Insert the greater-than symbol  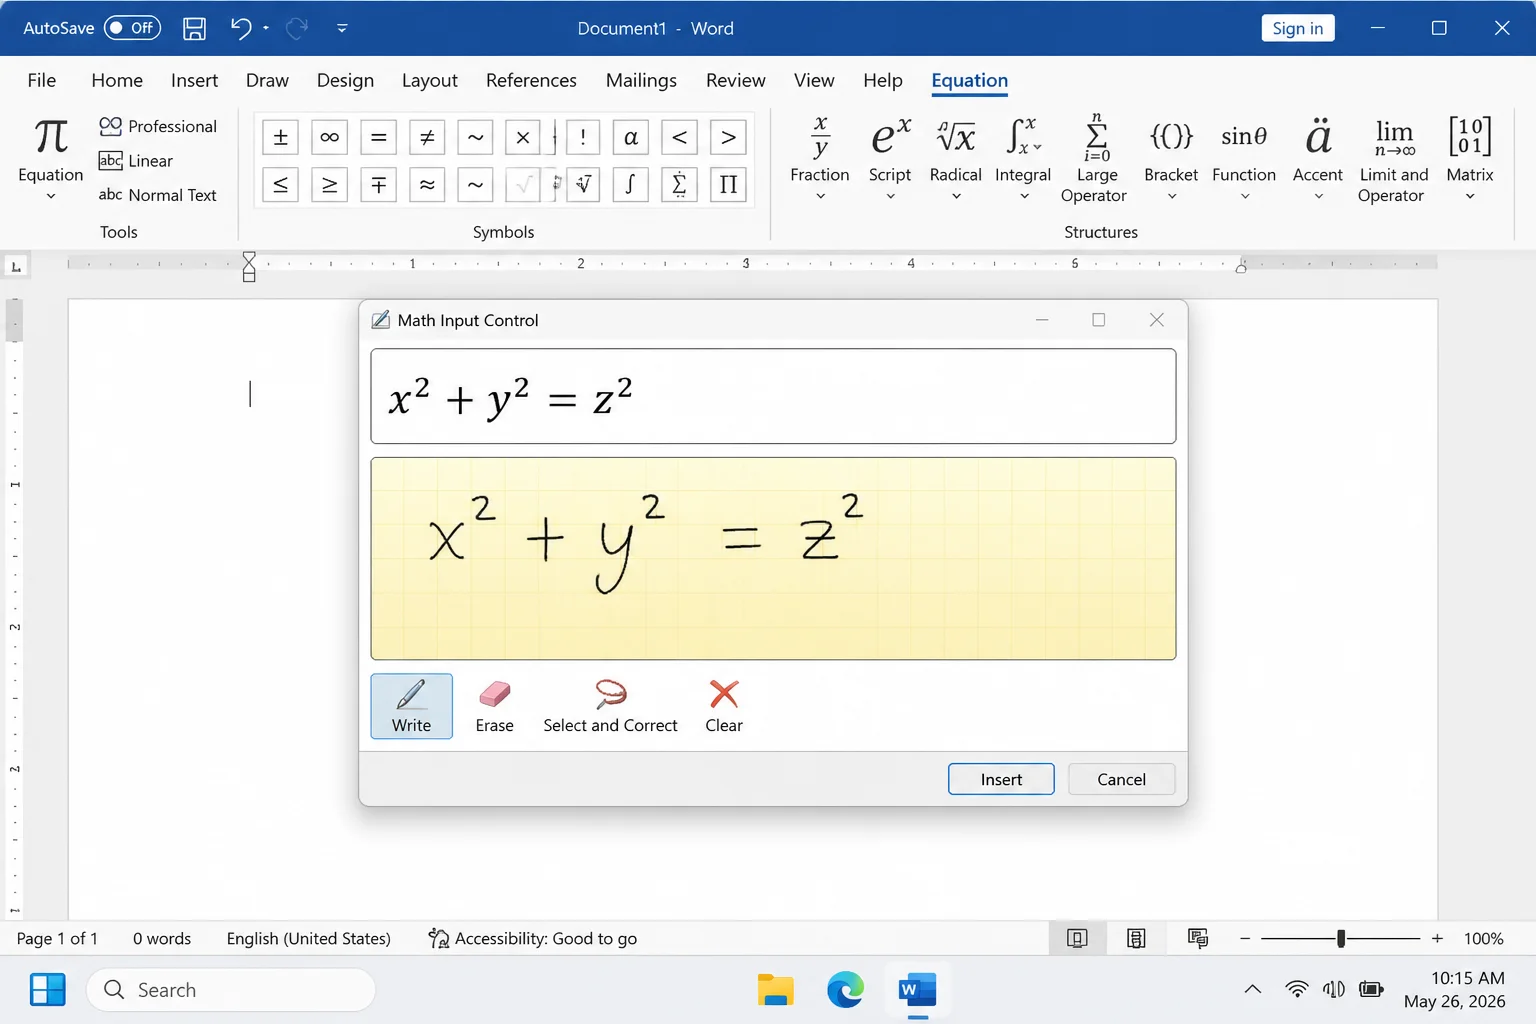click(x=728, y=137)
